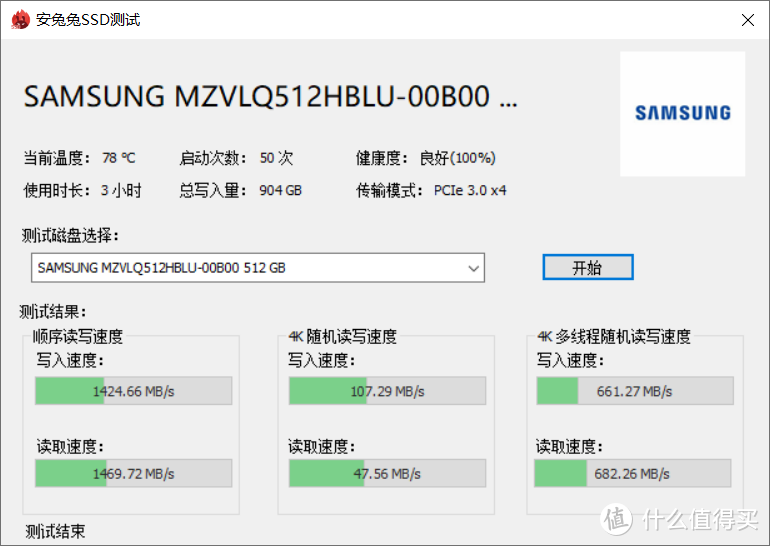Click the SAMSUNG MZVLQ512HBLU-00B00 drive title
The width and height of the screenshot is (770, 546).
[x=271, y=96]
